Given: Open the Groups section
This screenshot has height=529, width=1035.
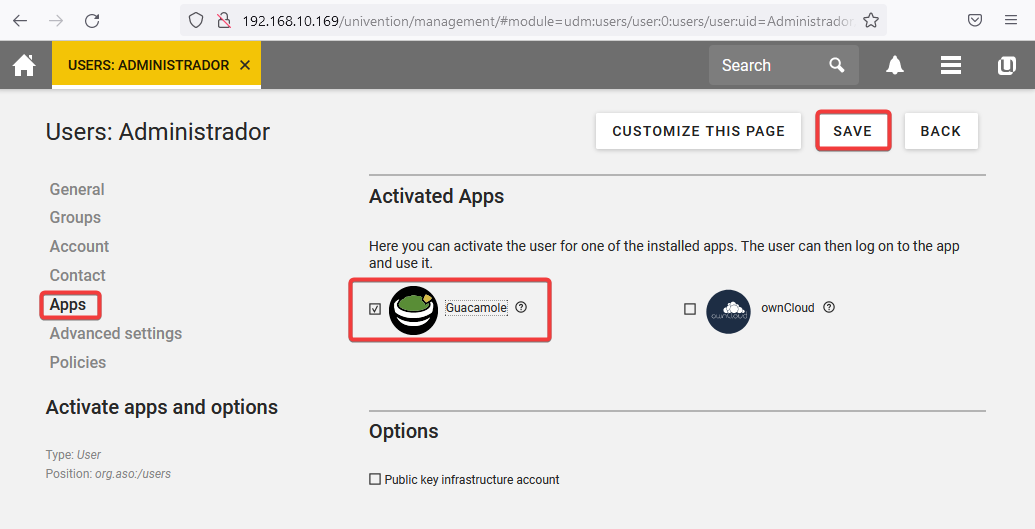Looking at the screenshot, I should (75, 217).
